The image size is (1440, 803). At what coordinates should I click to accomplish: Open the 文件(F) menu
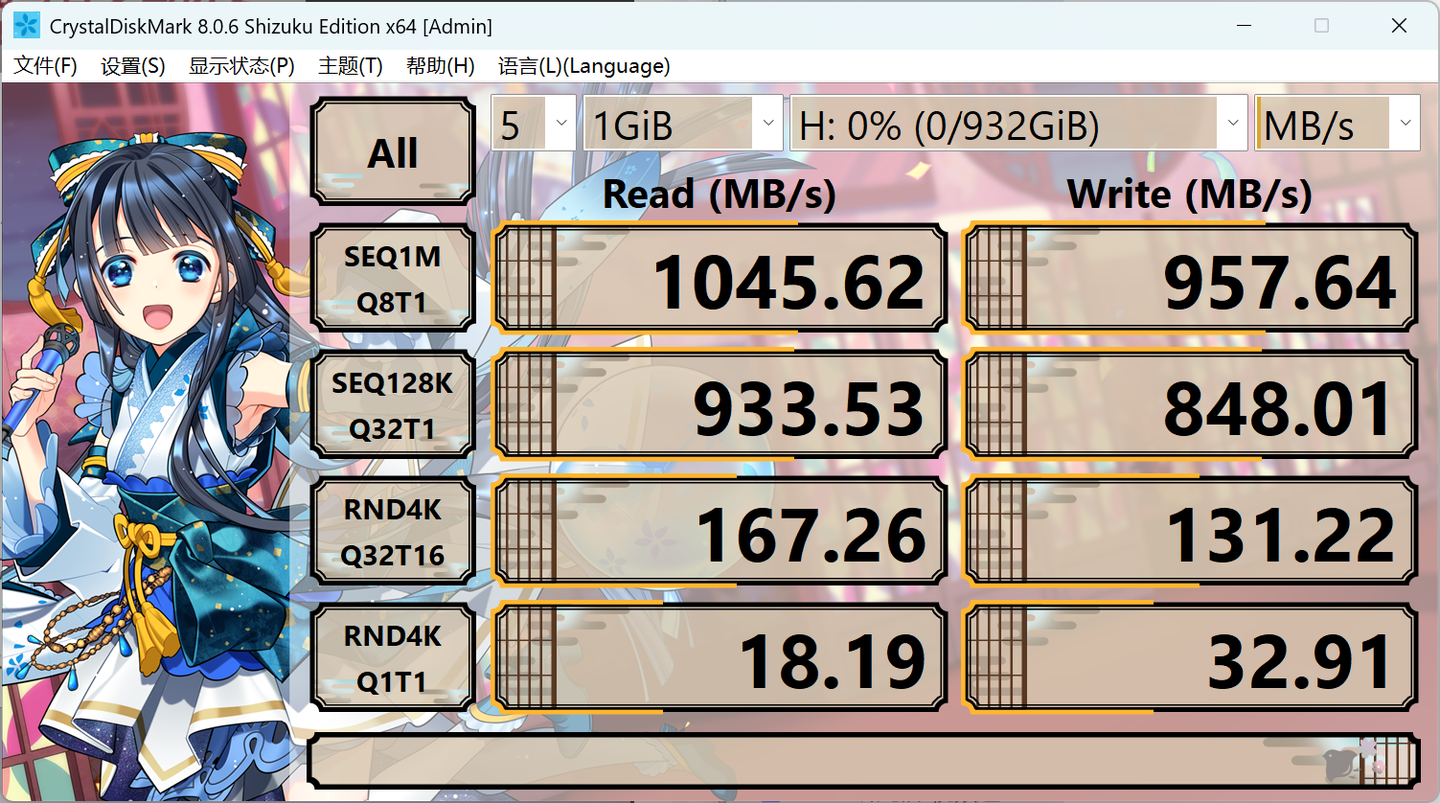pyautogui.click(x=45, y=66)
